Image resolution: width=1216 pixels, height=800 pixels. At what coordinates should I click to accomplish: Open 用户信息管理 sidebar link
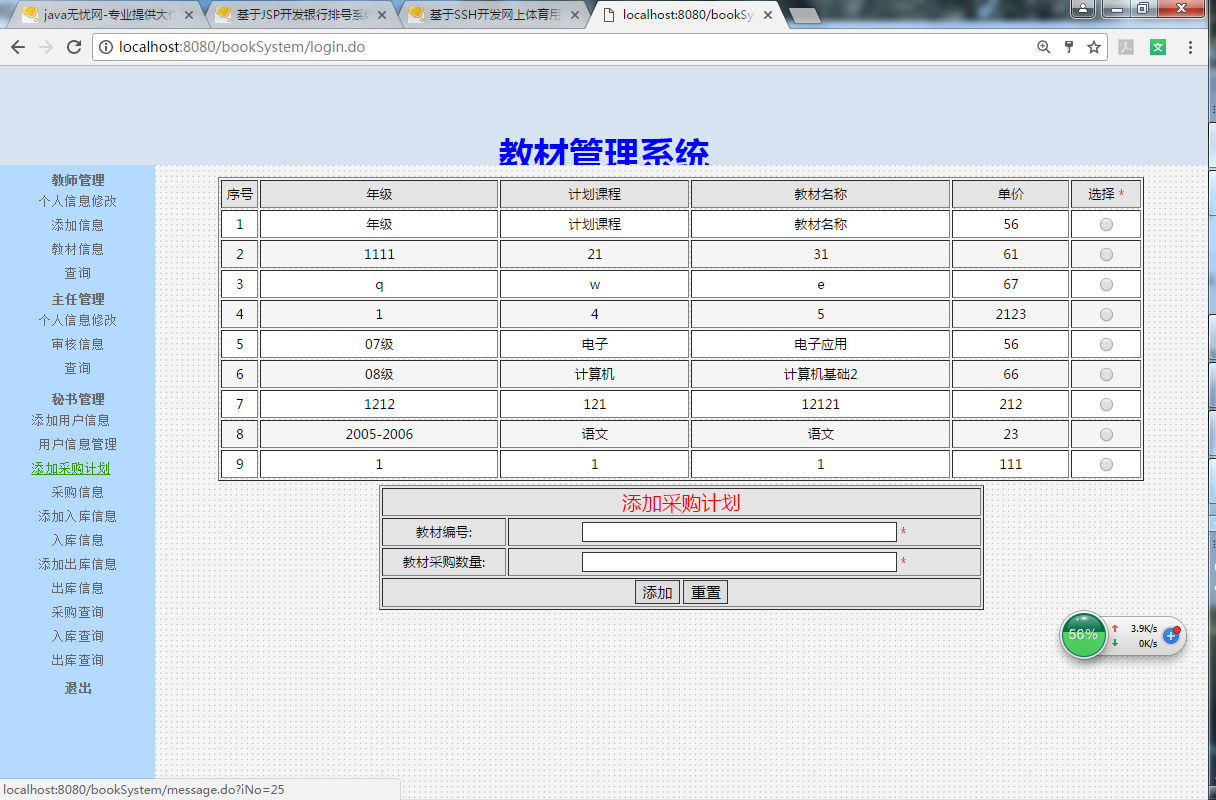click(77, 444)
